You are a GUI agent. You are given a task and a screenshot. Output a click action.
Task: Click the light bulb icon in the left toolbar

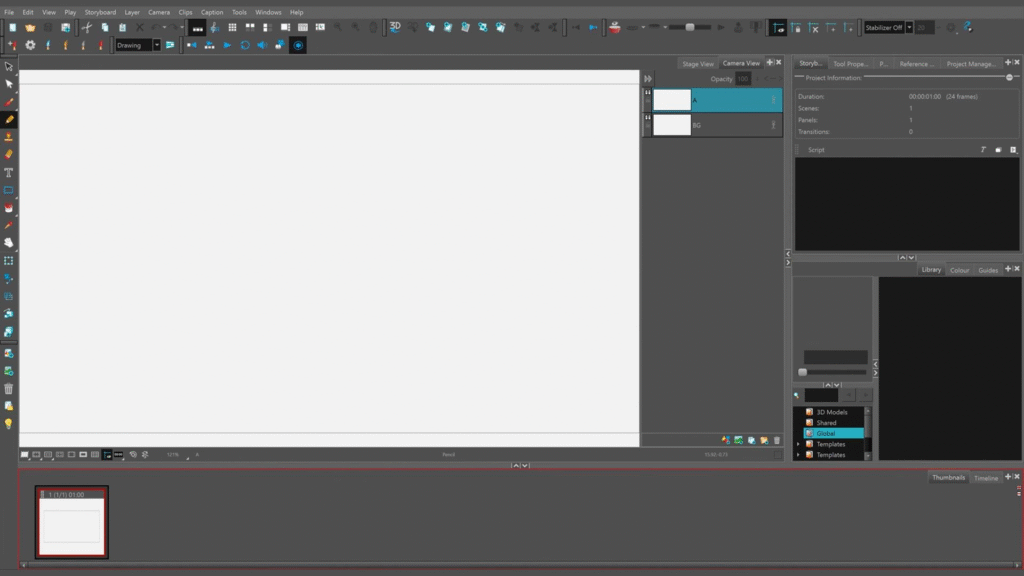point(9,424)
